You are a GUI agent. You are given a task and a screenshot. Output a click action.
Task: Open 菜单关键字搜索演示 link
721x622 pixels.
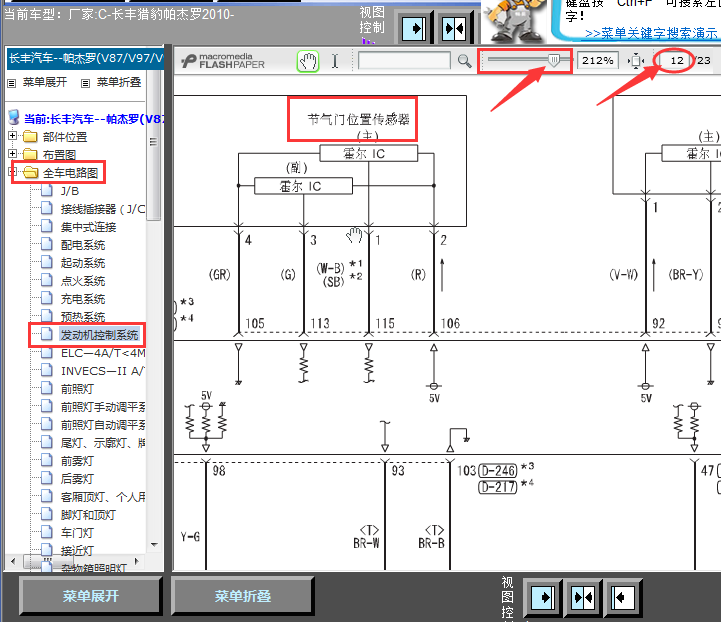pyautogui.click(x=651, y=33)
